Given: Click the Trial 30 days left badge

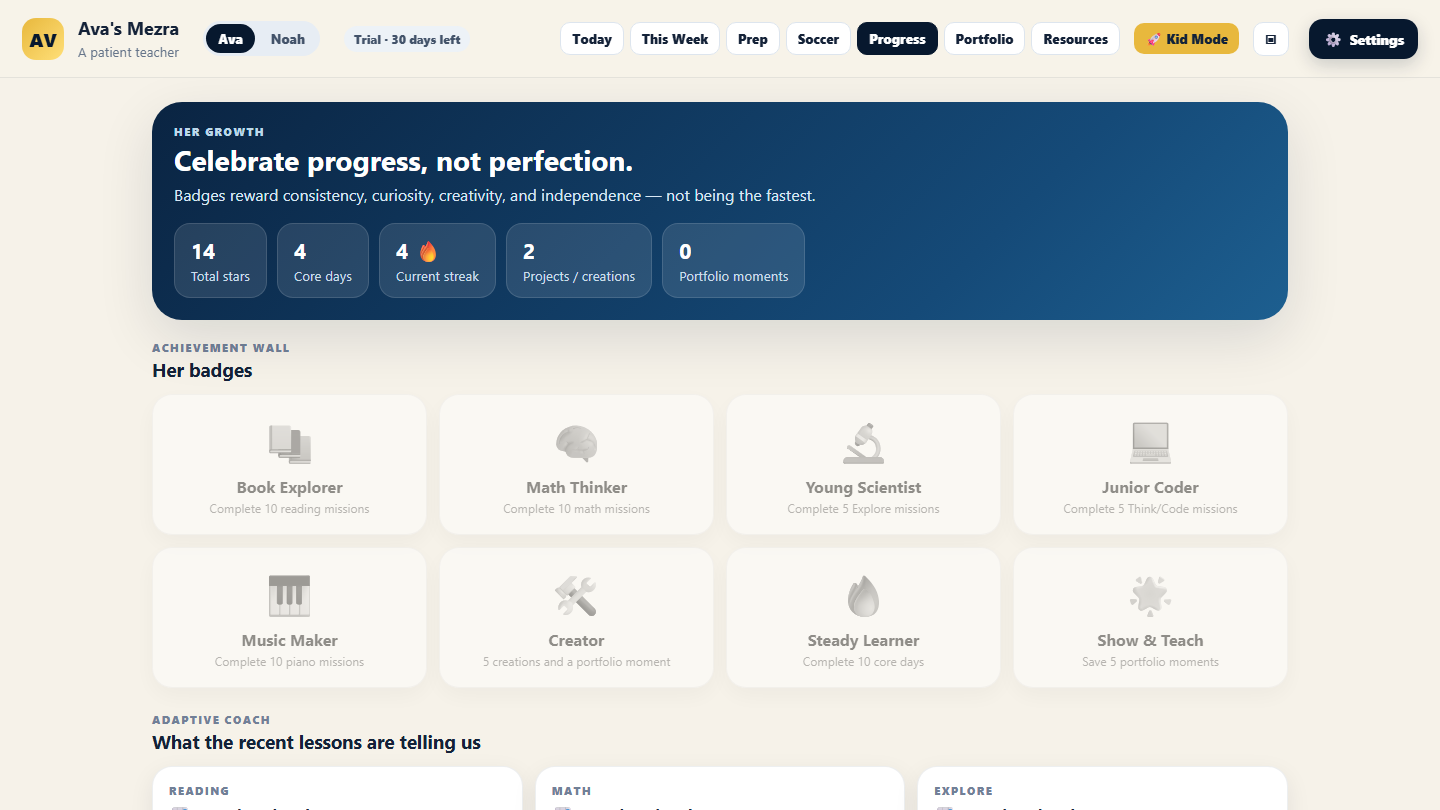Looking at the screenshot, I should pyautogui.click(x=407, y=39).
